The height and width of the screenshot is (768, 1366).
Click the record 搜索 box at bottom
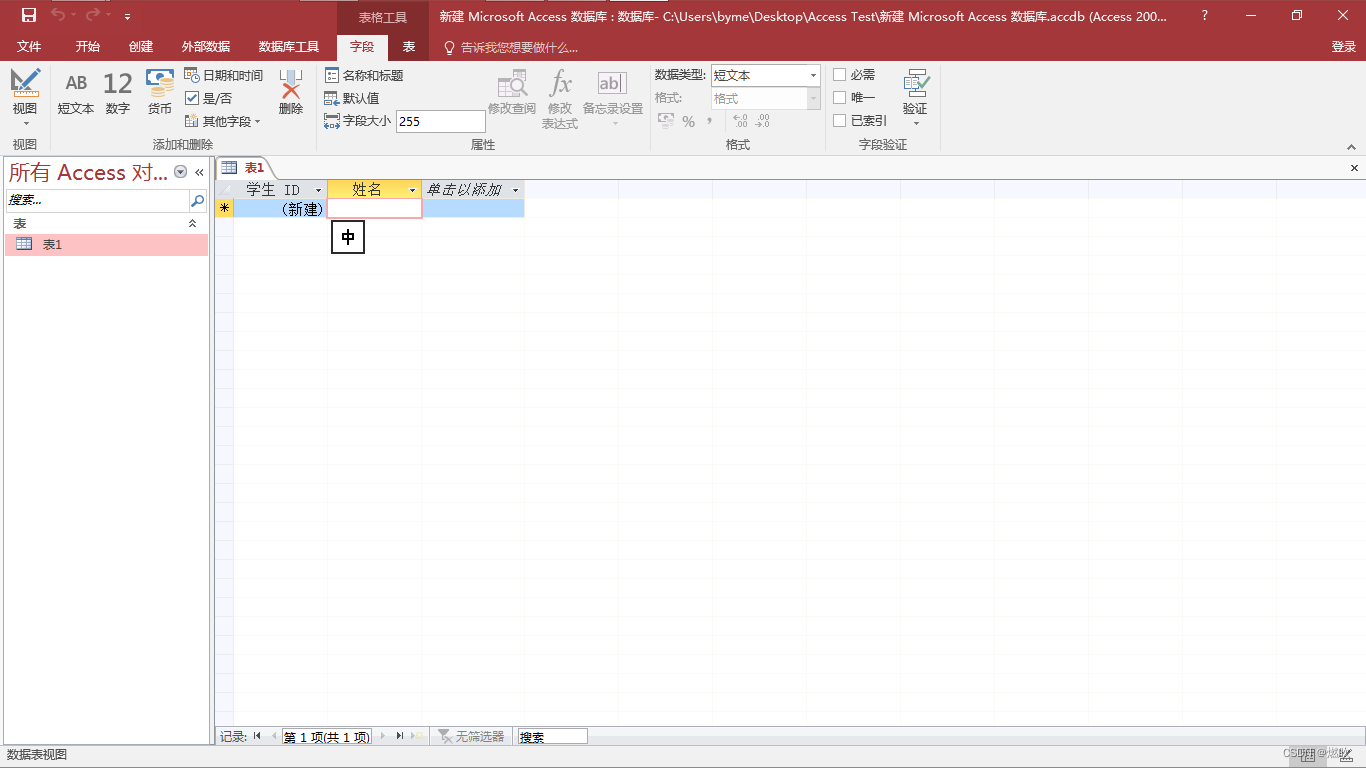pos(552,736)
